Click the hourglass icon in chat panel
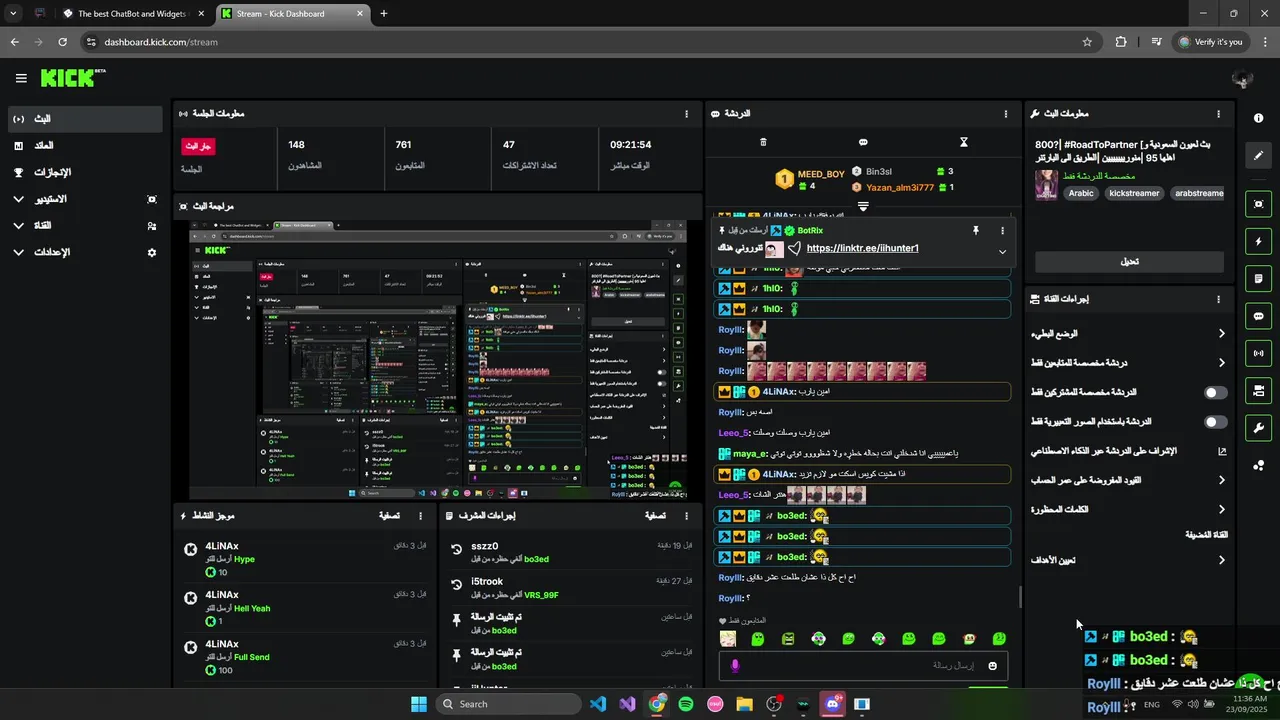The image size is (1280, 720). pyautogui.click(x=964, y=142)
